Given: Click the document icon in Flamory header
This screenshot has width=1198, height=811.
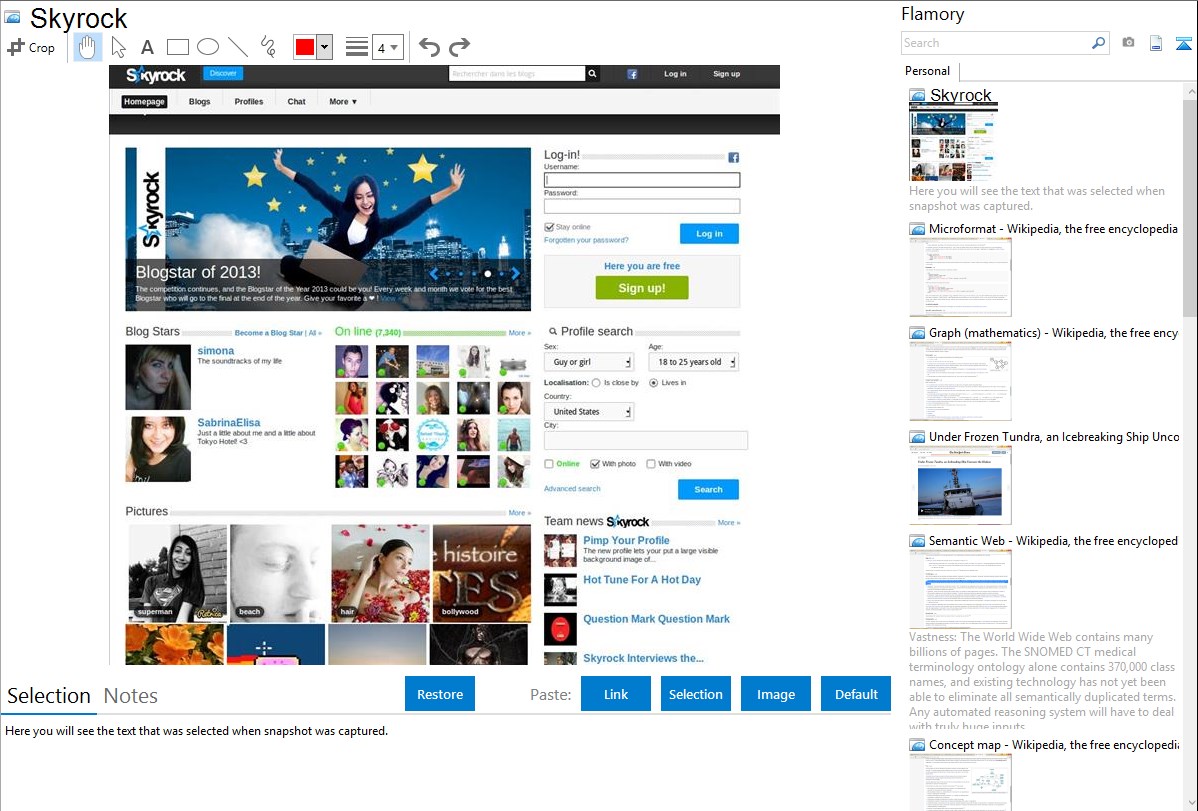Looking at the screenshot, I should 1156,43.
